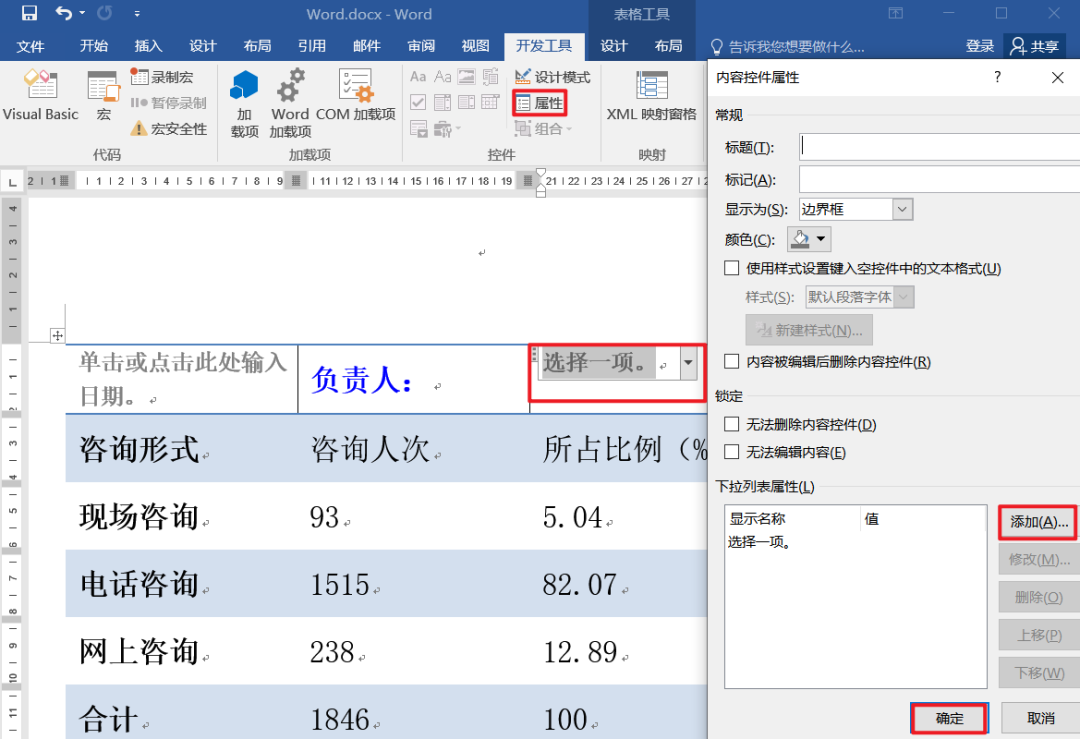
Task: Click the table move handle
Action: click(57, 335)
